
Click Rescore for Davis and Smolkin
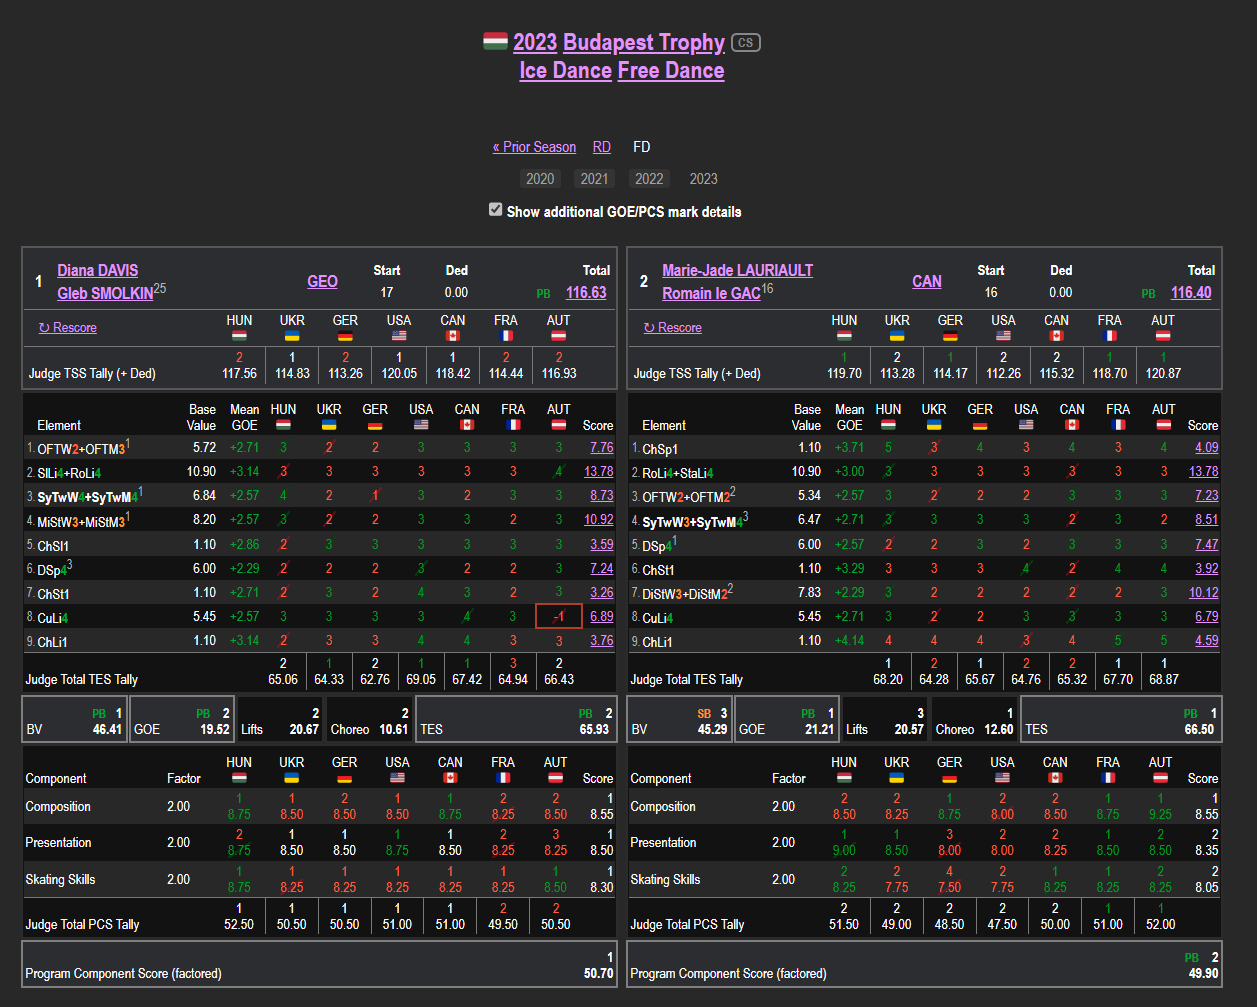click(68, 328)
